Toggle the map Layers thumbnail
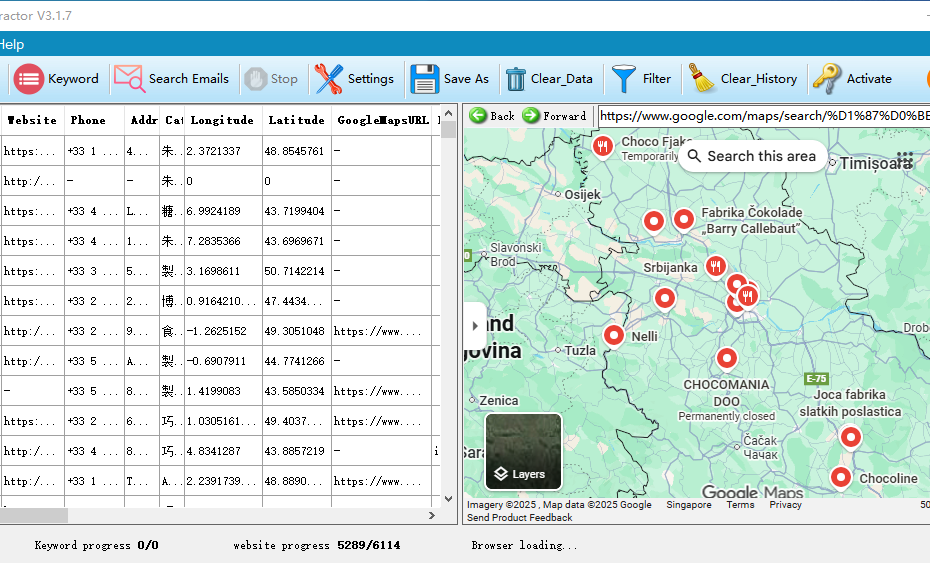 (523, 451)
